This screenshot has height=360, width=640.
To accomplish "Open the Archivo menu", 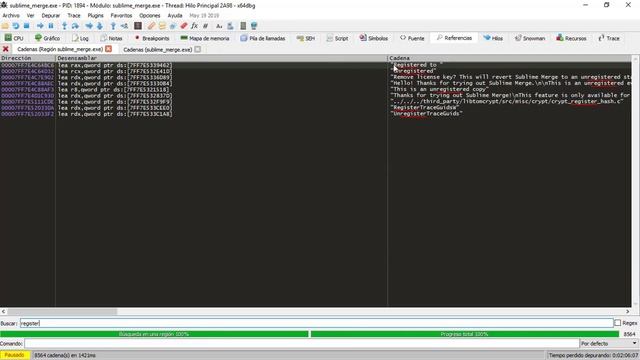I will point(11,16).
